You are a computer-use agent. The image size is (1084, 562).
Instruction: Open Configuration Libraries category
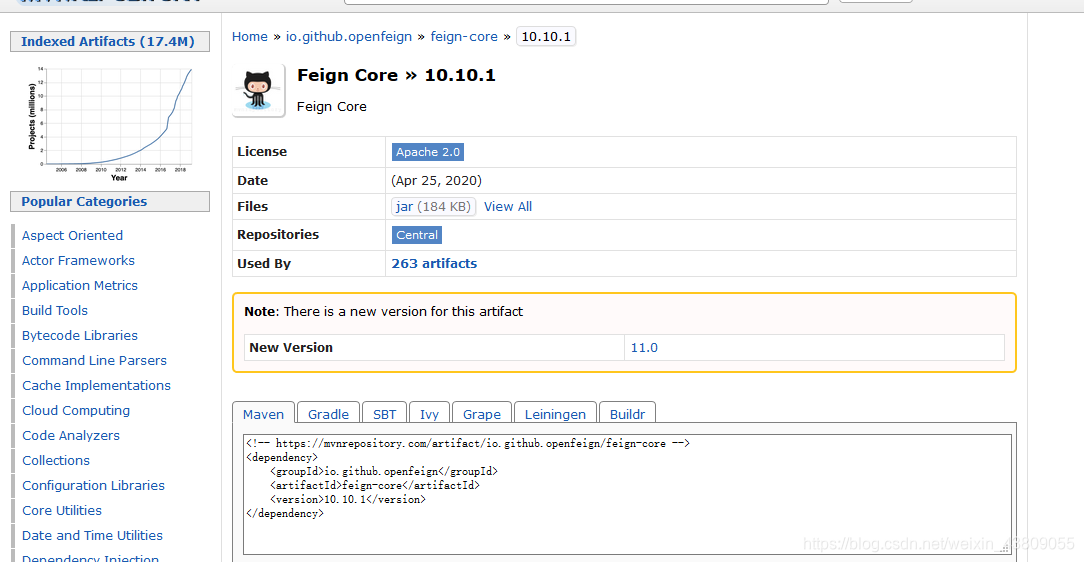pyautogui.click(x=93, y=485)
